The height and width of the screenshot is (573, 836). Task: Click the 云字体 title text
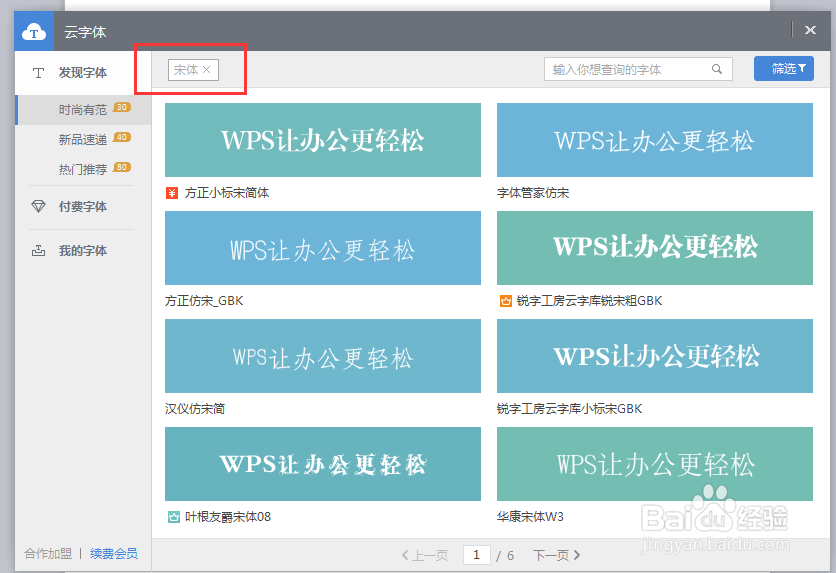click(85, 32)
